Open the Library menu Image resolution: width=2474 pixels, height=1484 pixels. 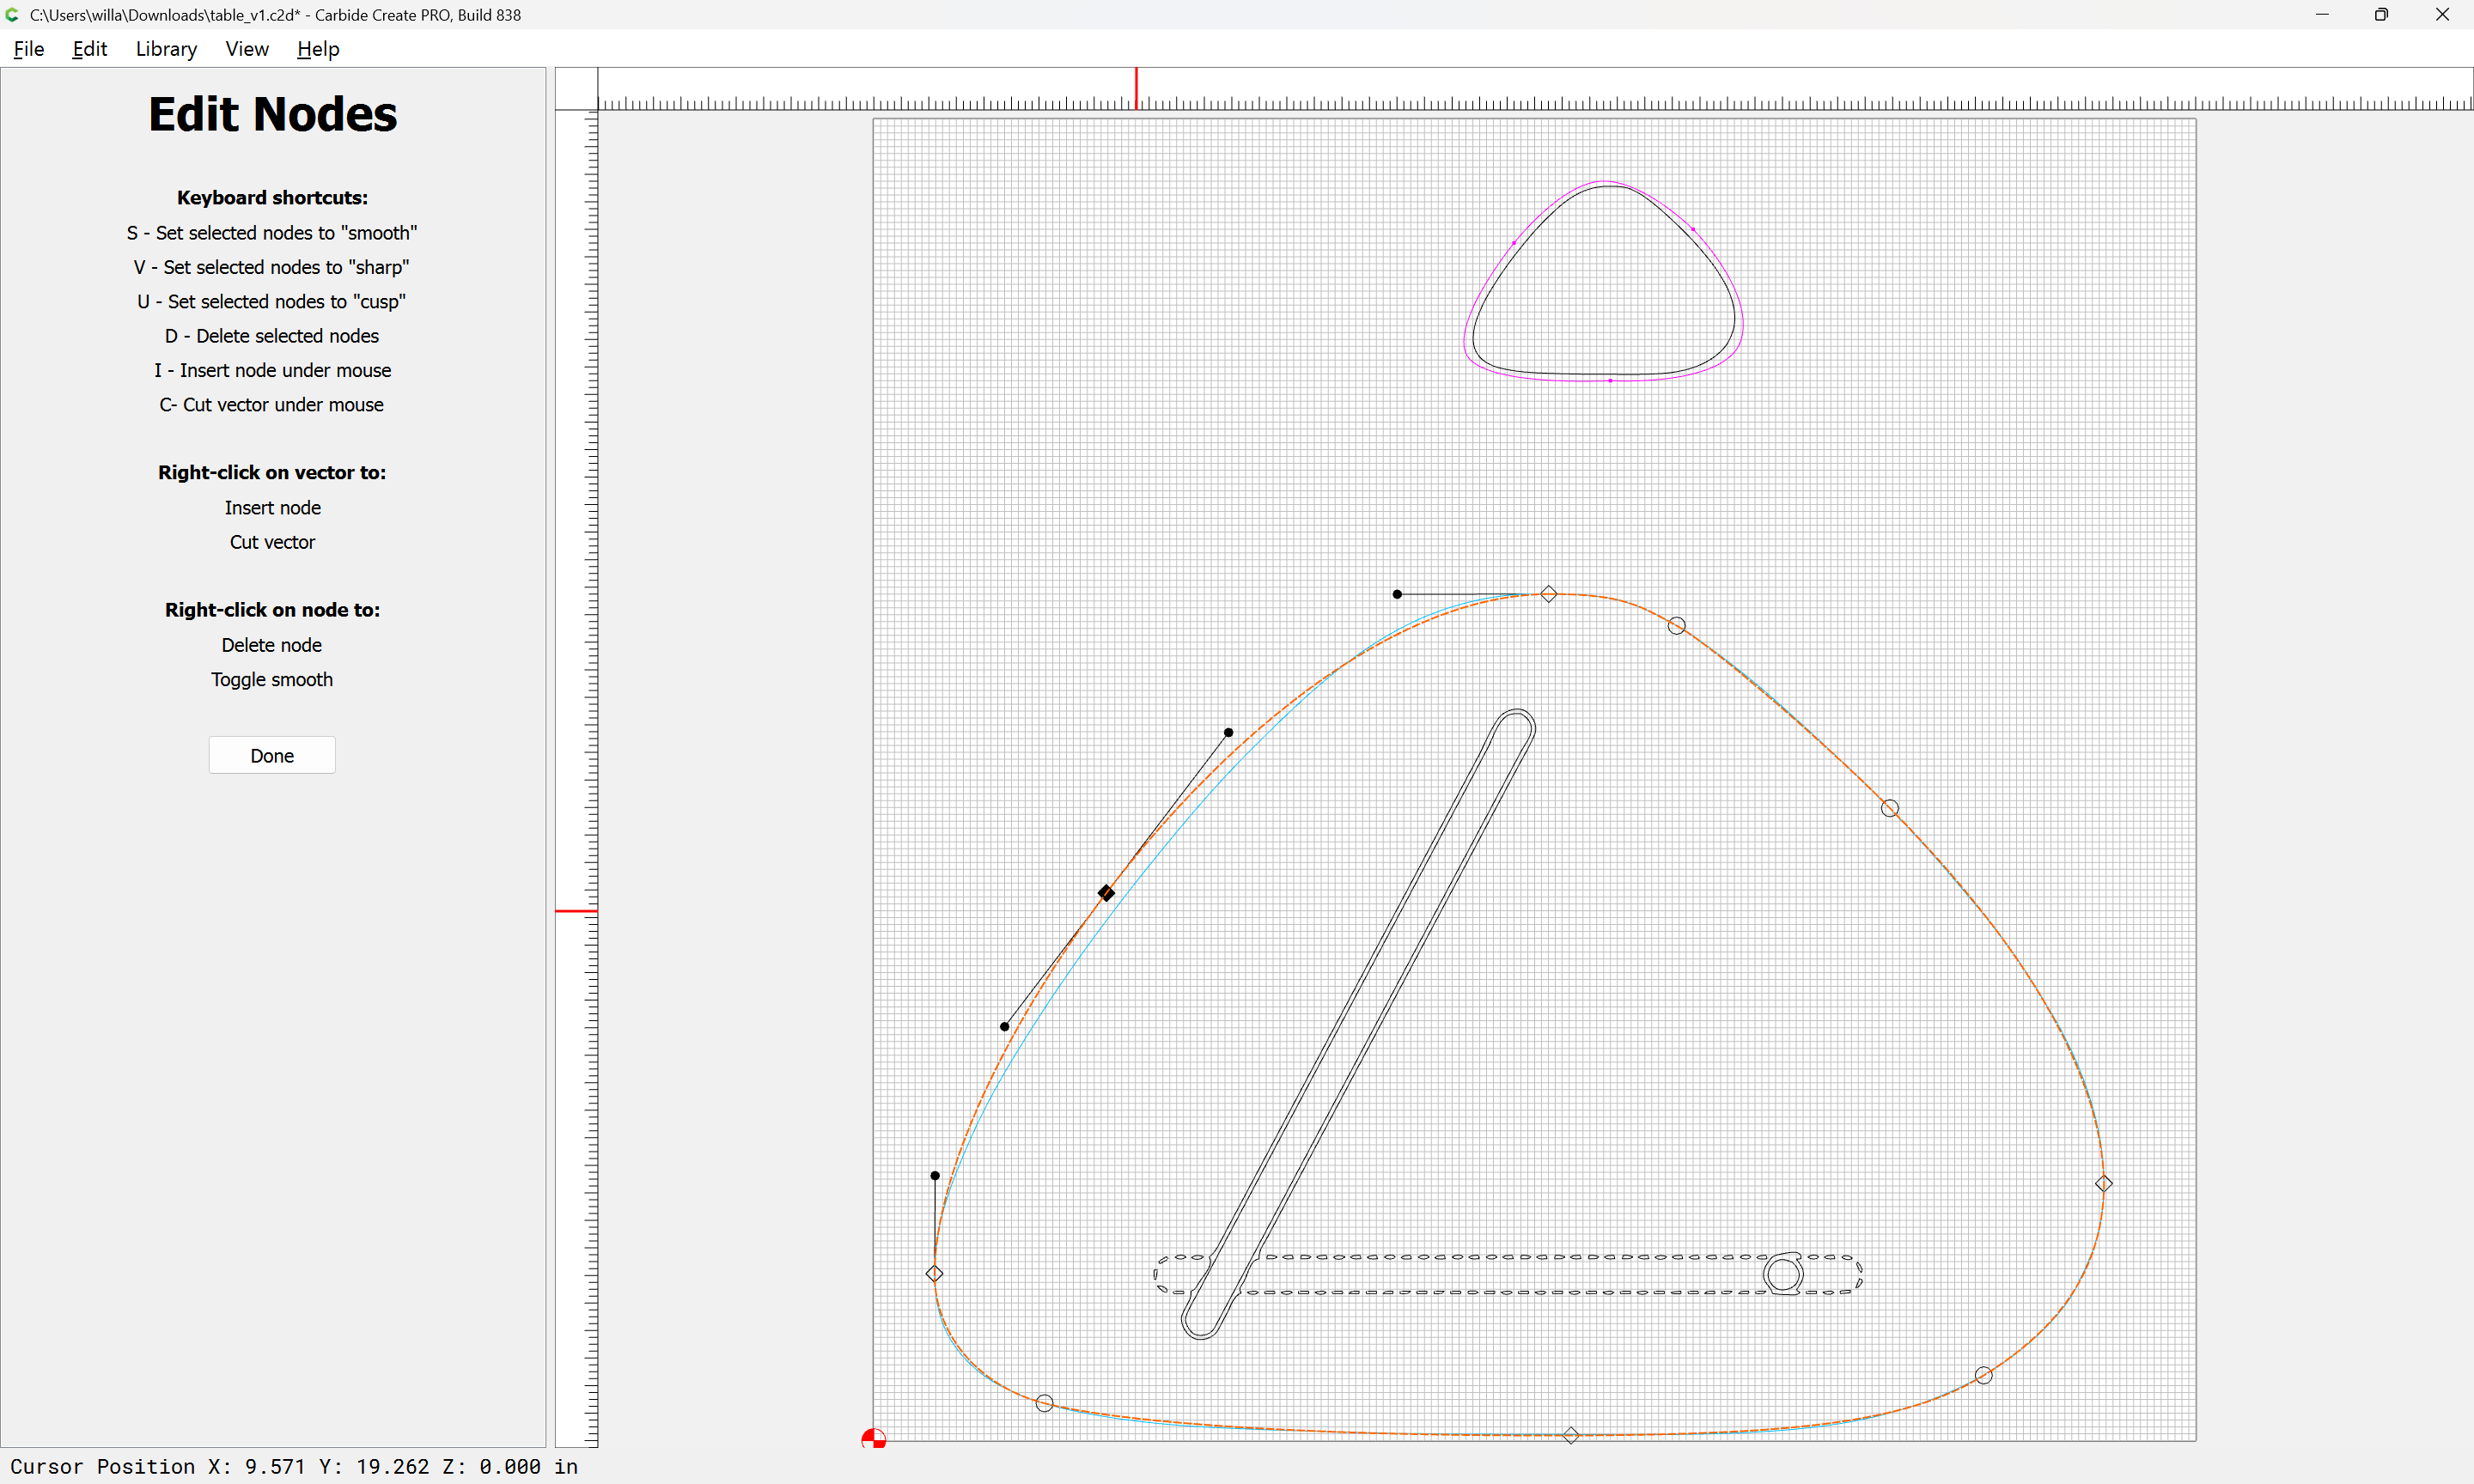click(166, 49)
